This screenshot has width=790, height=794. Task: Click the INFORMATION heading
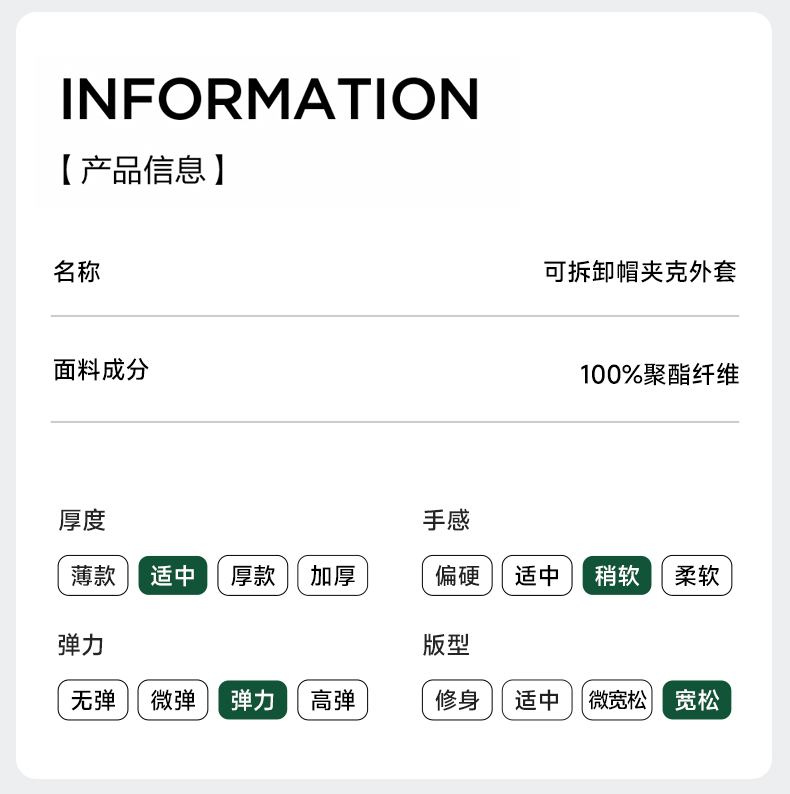tap(270, 98)
